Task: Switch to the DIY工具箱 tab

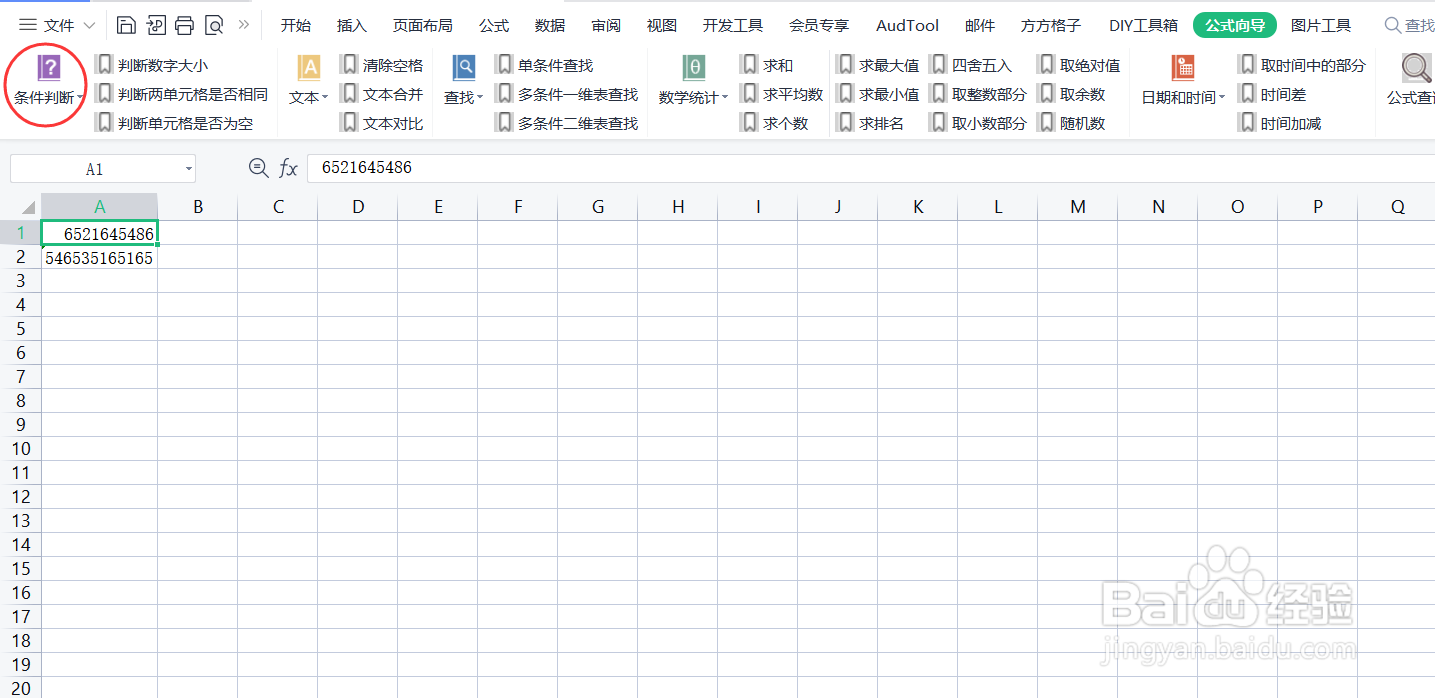Action: 1143,25
